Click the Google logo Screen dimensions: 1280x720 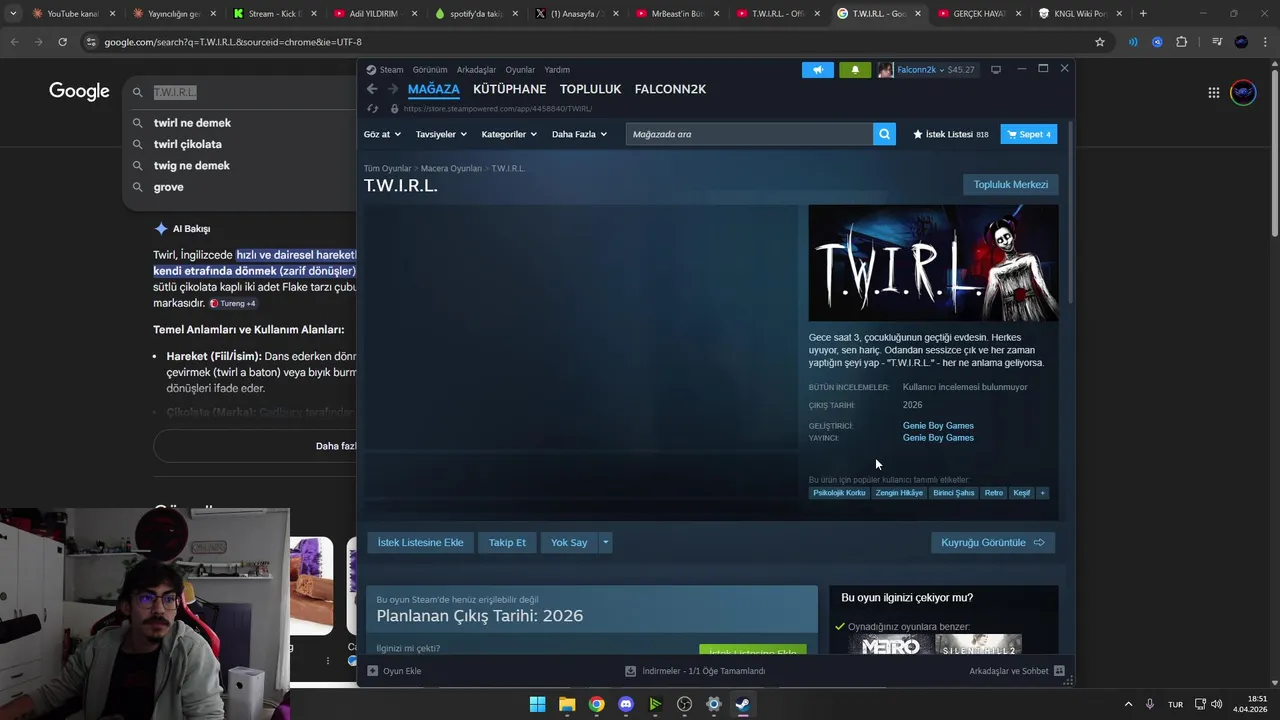(79, 91)
